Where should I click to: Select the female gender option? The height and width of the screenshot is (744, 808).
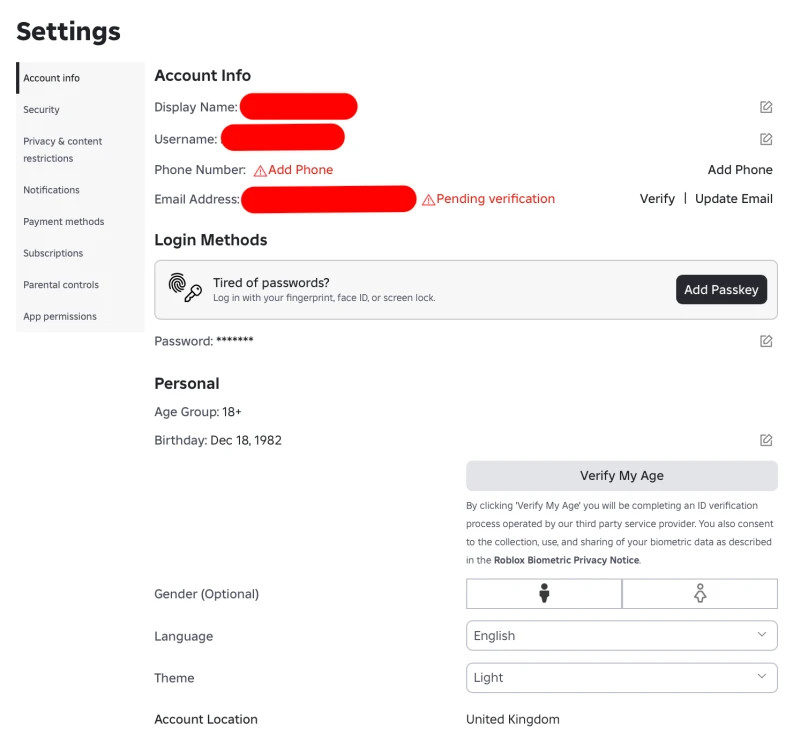[700, 594]
